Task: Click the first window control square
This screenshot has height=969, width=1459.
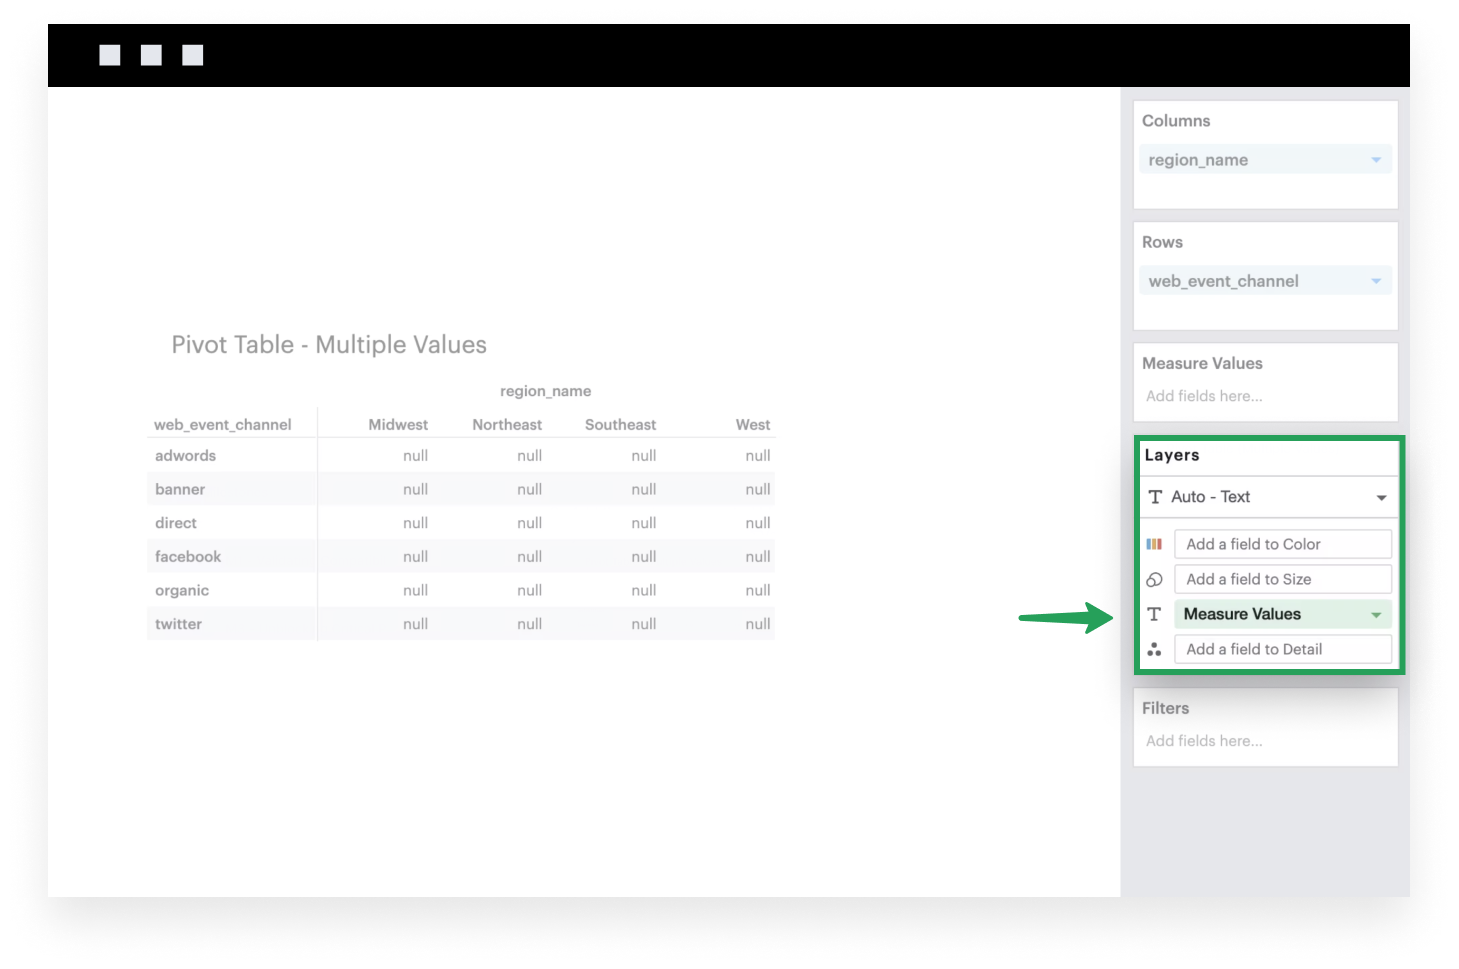Action: tap(110, 54)
